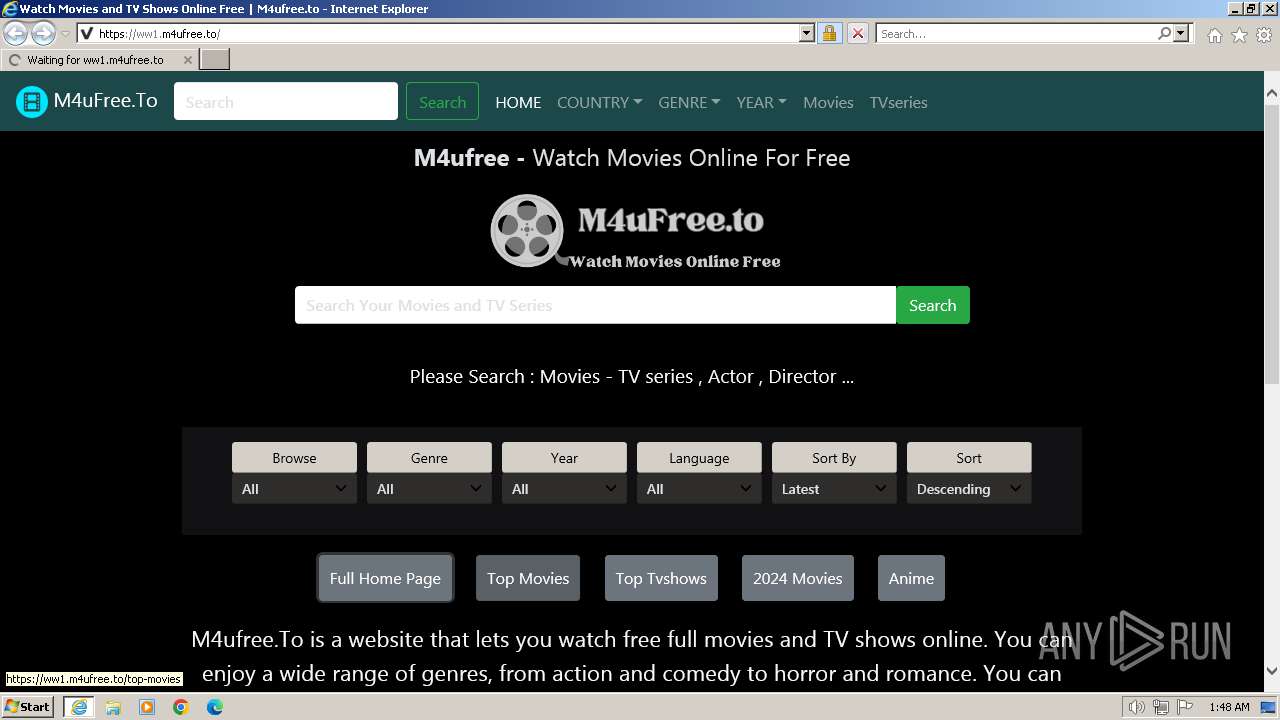Expand the GENRE menu
1280x720 pixels.
(x=689, y=102)
